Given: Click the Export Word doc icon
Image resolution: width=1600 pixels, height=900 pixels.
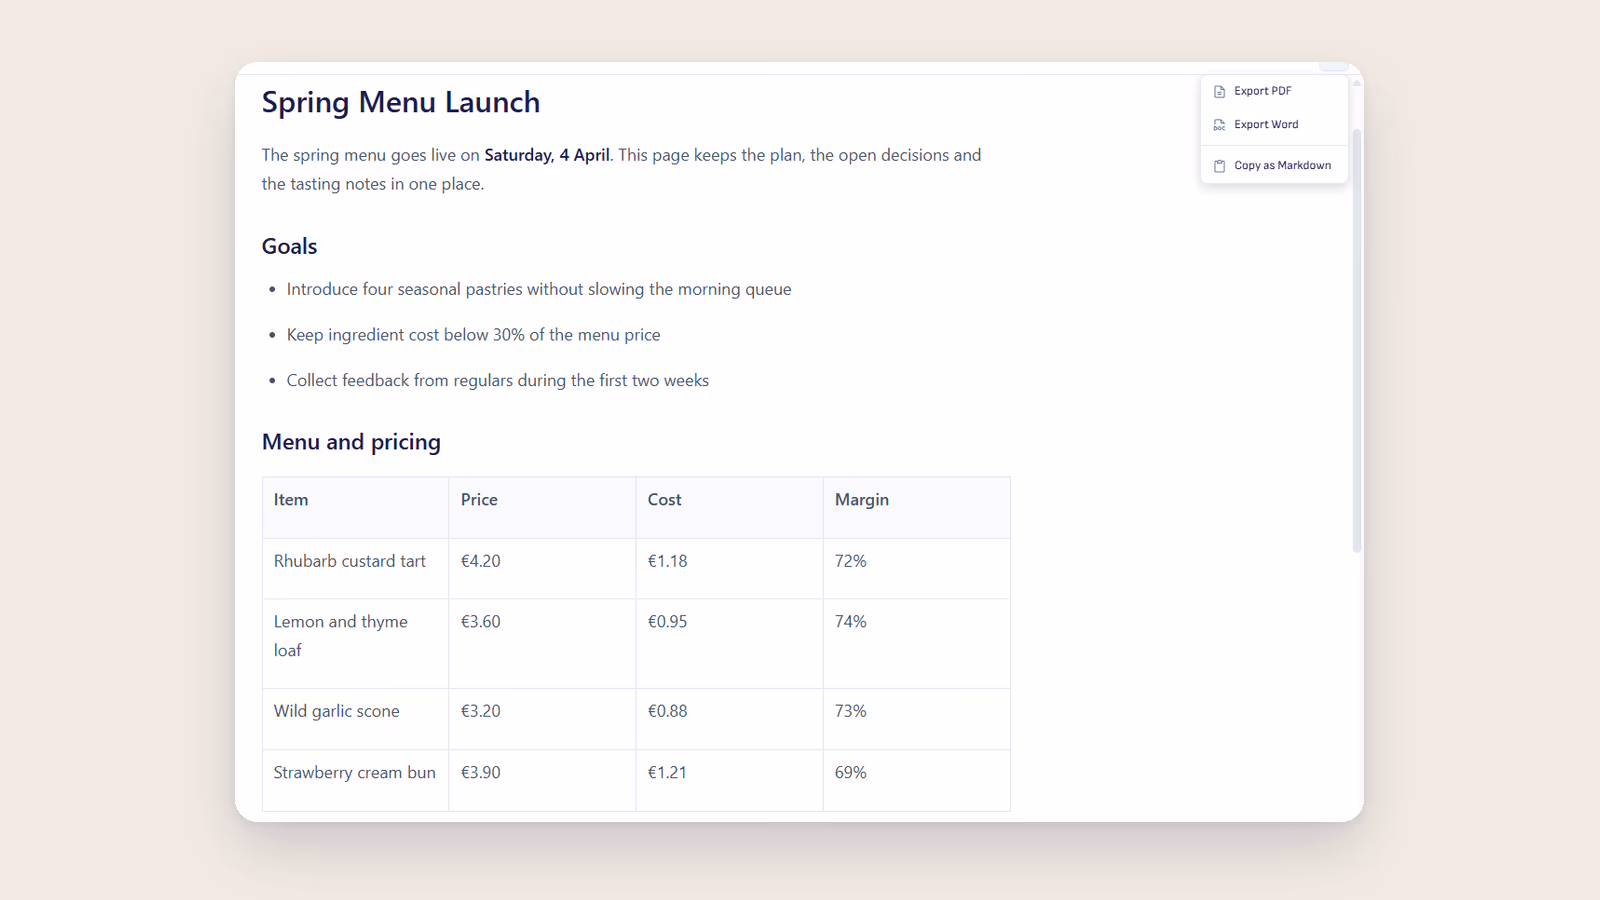Looking at the screenshot, I should (x=1219, y=125).
